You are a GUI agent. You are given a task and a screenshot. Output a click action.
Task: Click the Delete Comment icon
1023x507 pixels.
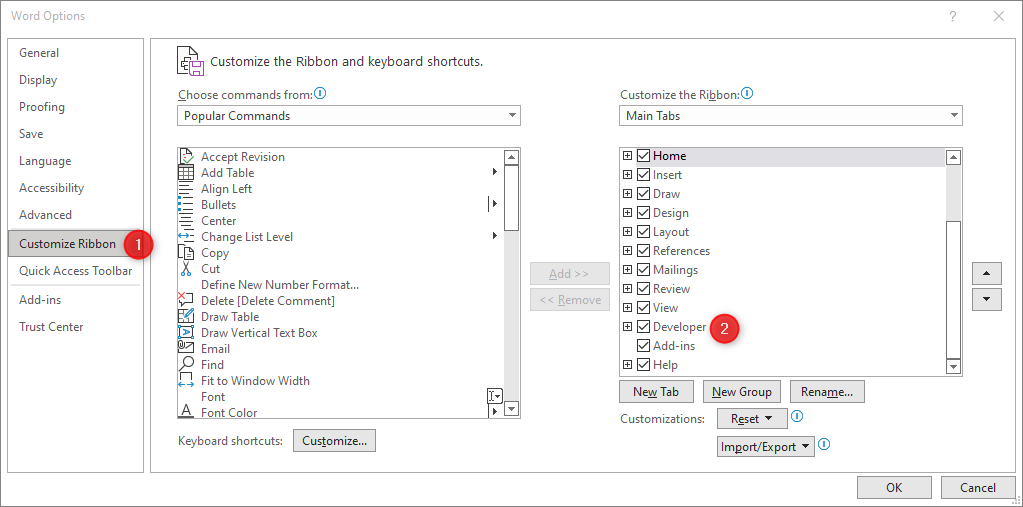point(186,301)
